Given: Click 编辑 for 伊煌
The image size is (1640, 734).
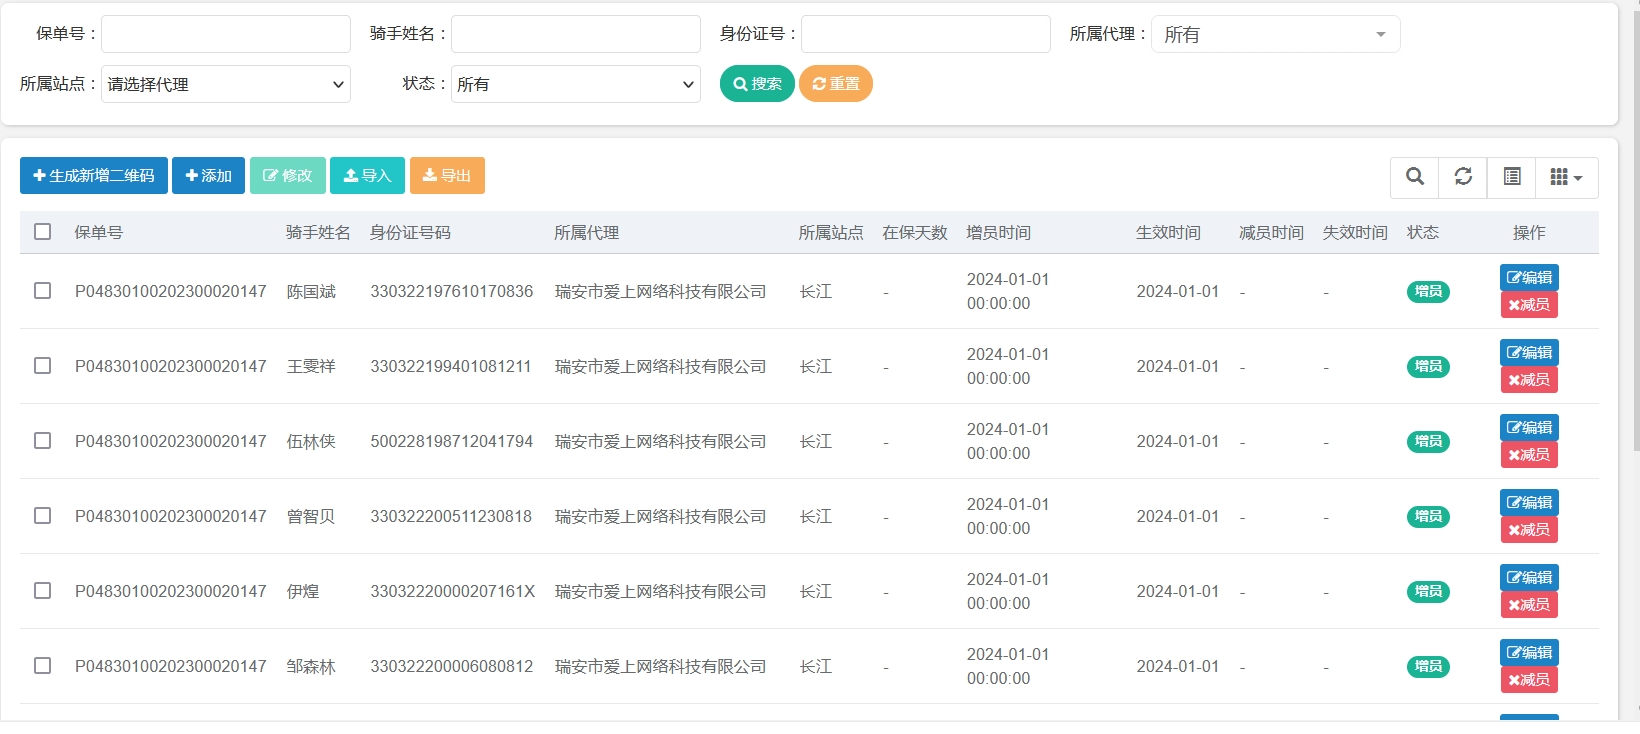Looking at the screenshot, I should pos(1529,577).
